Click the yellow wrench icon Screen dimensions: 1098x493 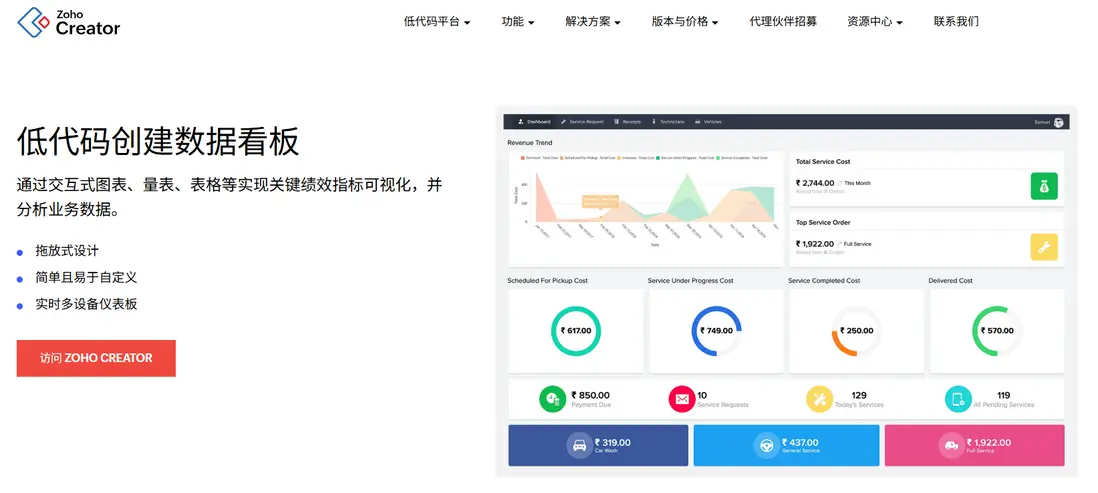[x=1044, y=247]
